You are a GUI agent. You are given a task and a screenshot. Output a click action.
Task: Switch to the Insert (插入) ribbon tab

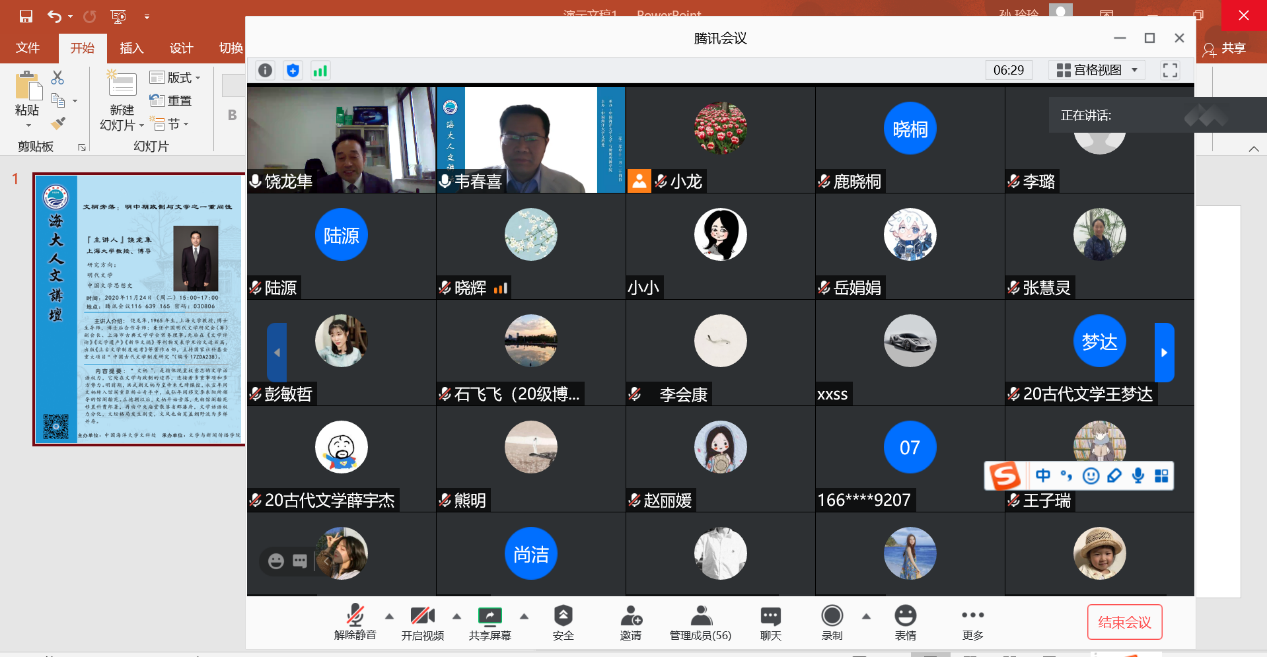point(132,48)
